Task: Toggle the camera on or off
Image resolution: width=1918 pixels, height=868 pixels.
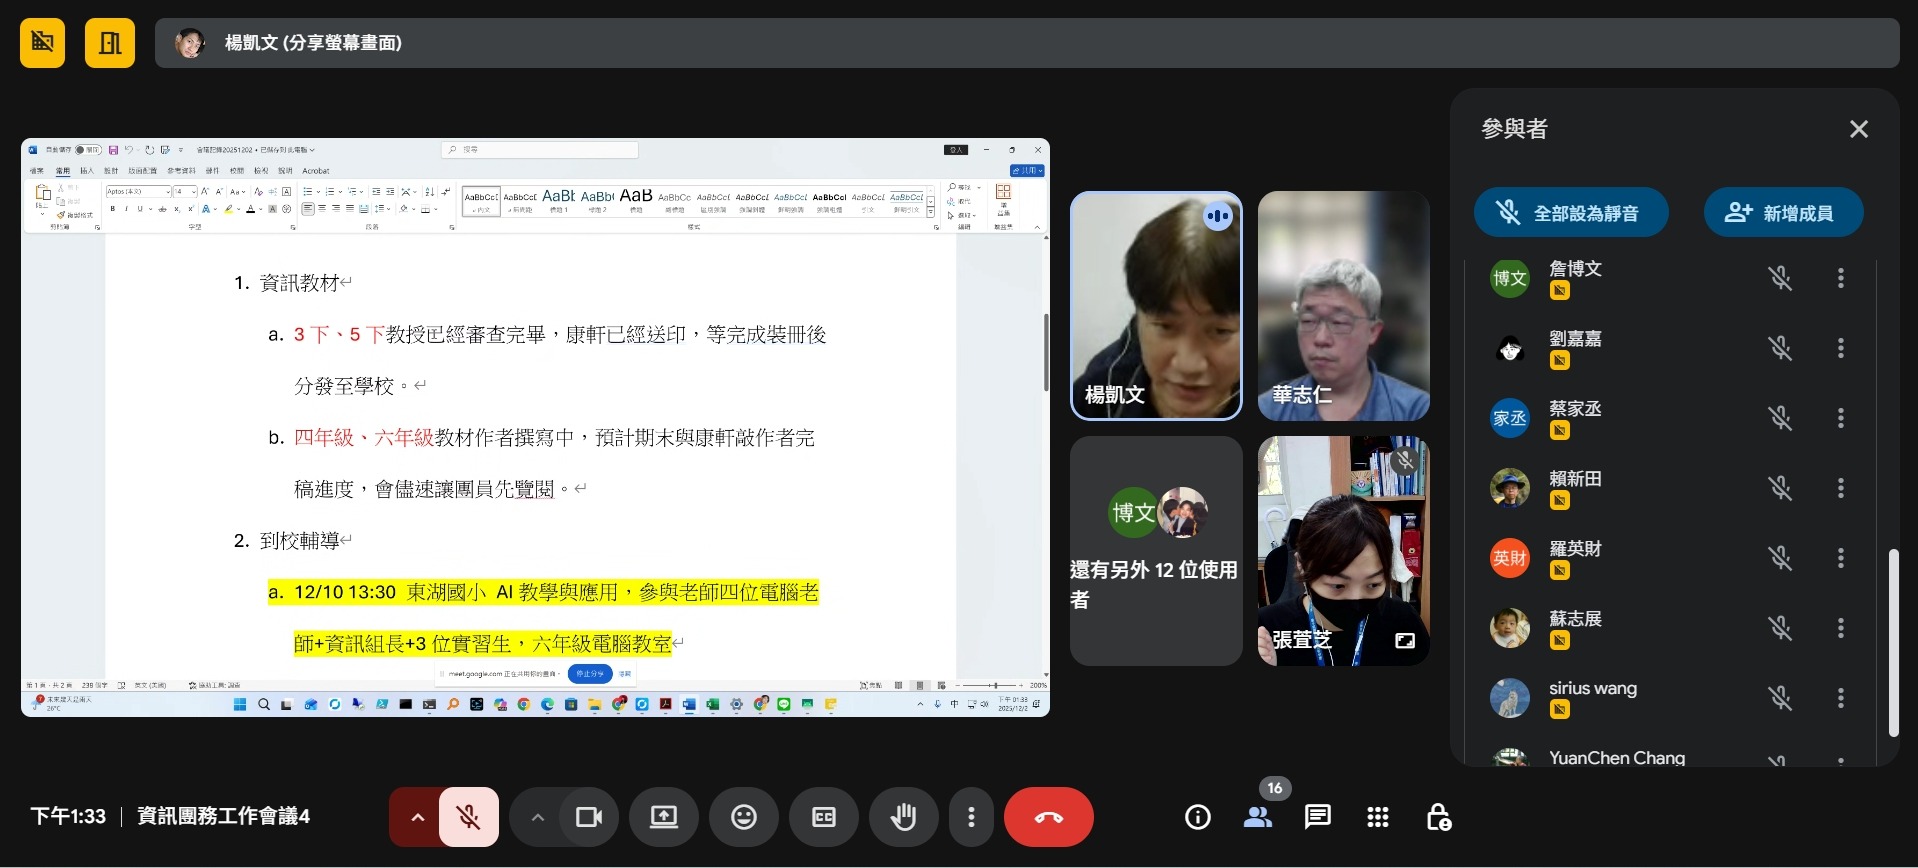Action: [x=588, y=817]
